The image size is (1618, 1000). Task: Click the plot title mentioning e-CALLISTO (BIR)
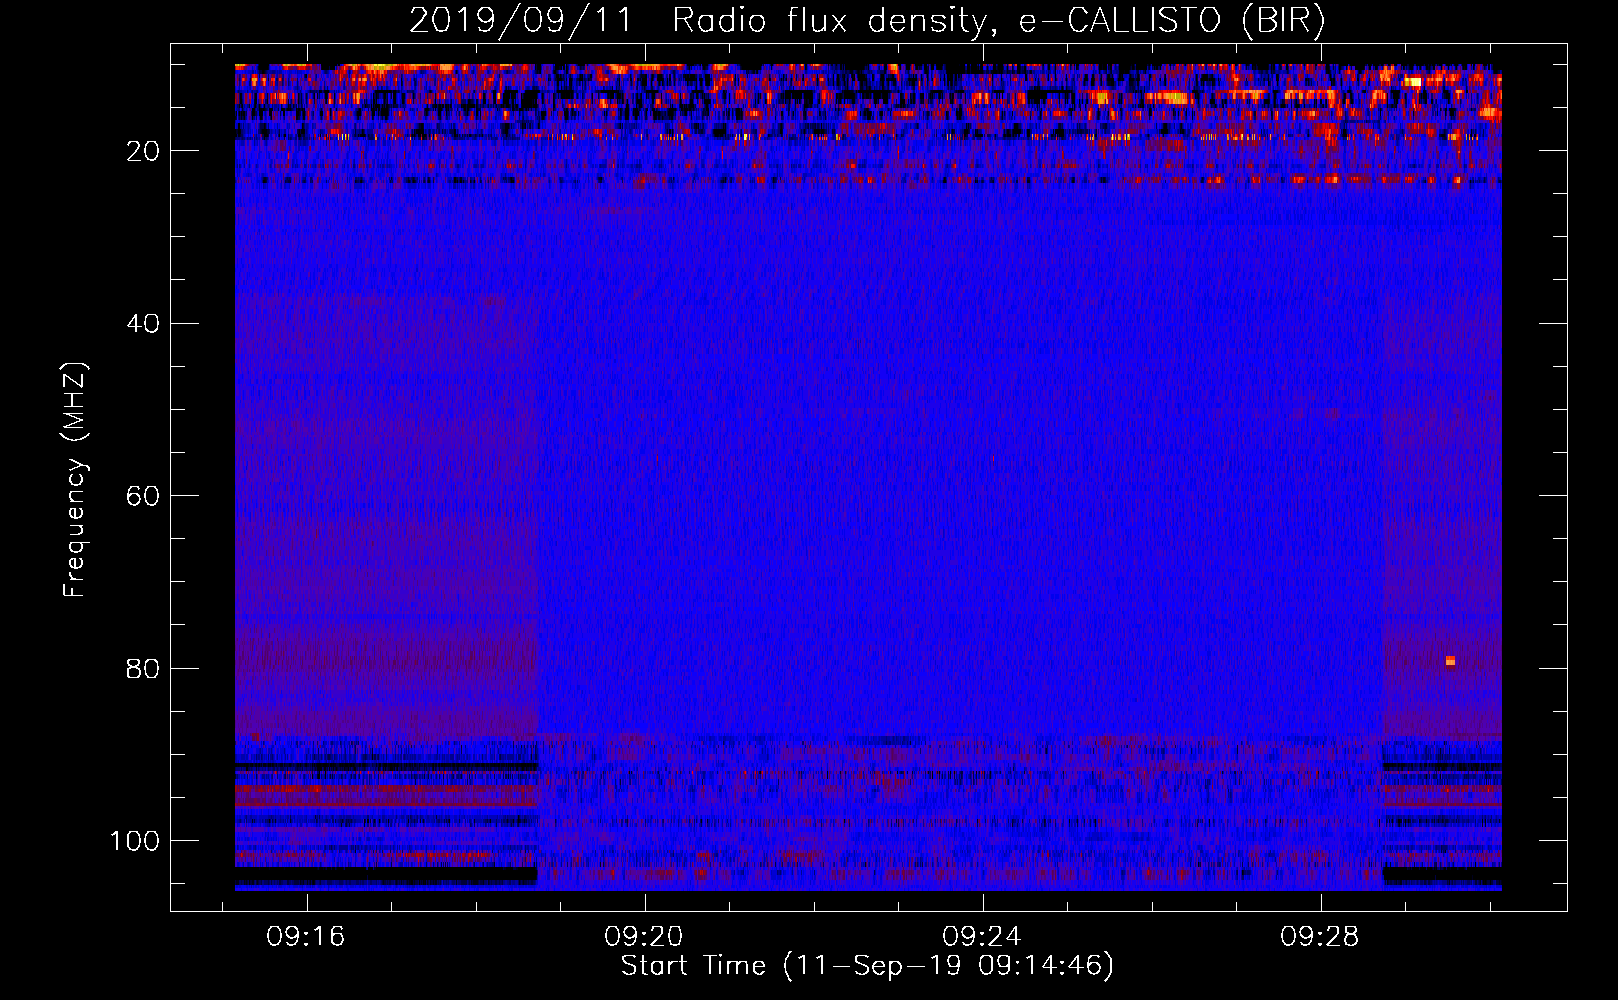point(867,20)
